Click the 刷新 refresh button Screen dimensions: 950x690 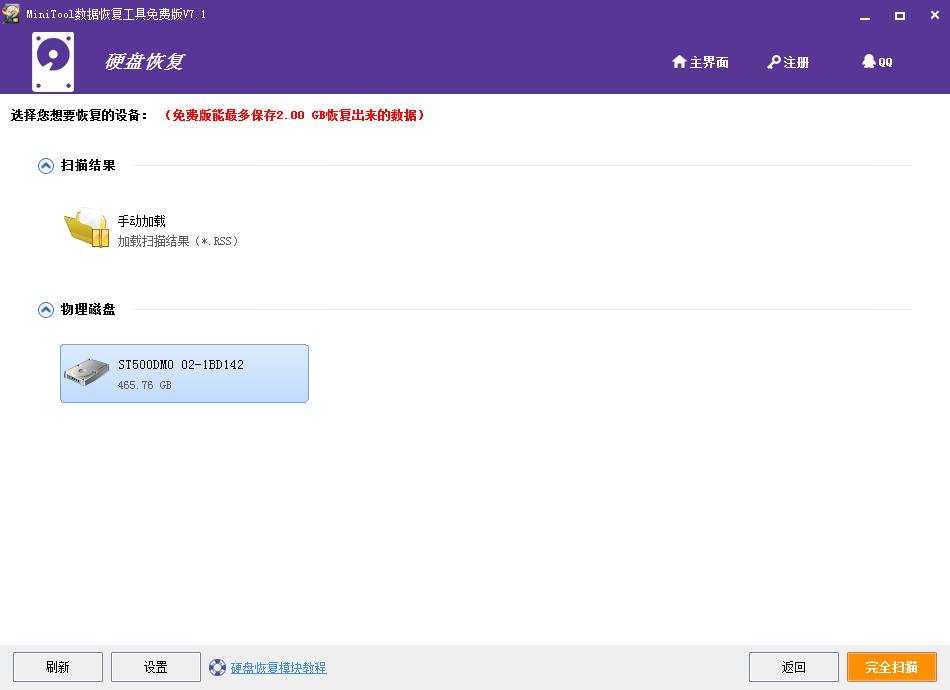tap(58, 667)
